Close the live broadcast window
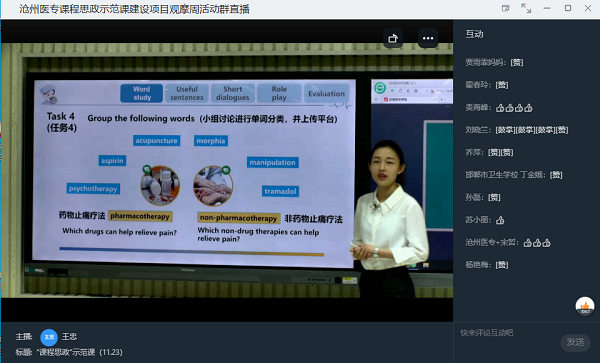Viewport: 600px width, 363px height. tap(588, 8)
